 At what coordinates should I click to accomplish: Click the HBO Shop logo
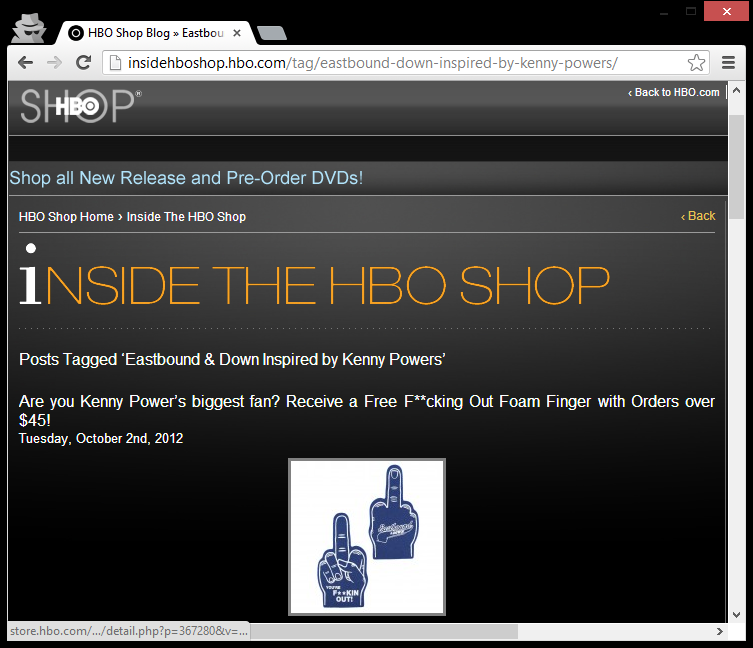(x=81, y=106)
